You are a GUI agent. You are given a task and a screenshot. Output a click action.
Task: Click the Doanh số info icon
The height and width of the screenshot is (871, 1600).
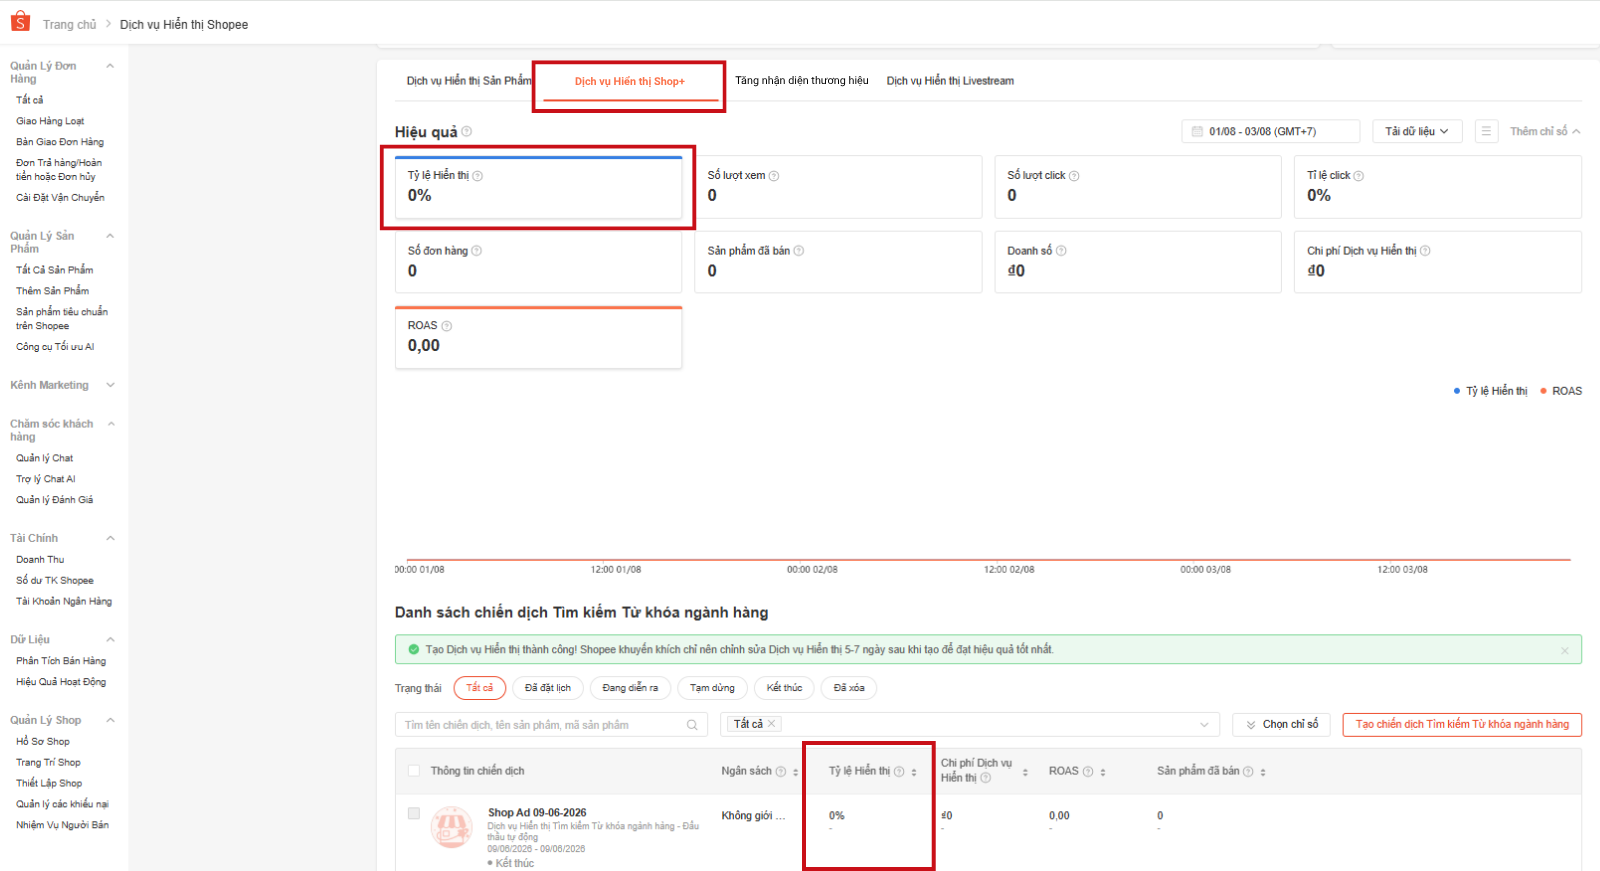[1061, 251]
